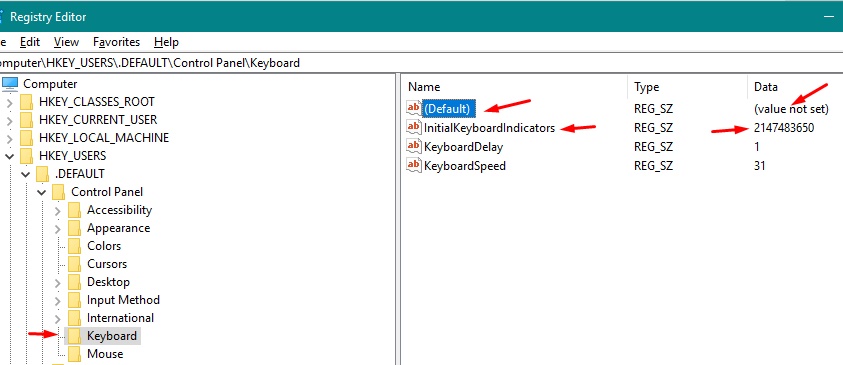
Task: Click the Keyboard folder icon
Action: [75, 336]
